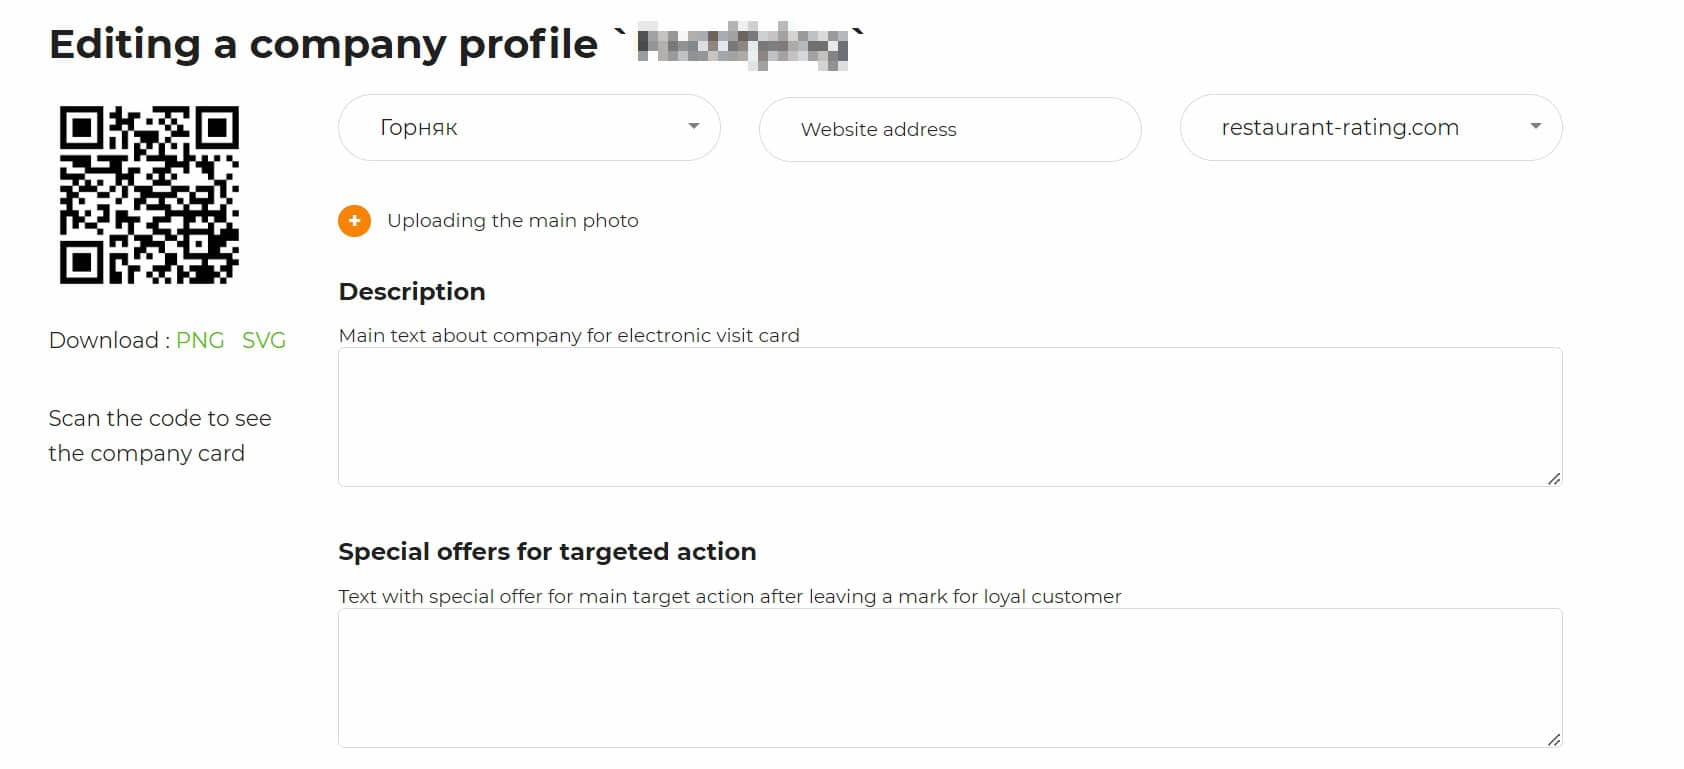Focus the Website address input field
Image resolution: width=1684 pixels, height=769 pixels.
point(949,129)
